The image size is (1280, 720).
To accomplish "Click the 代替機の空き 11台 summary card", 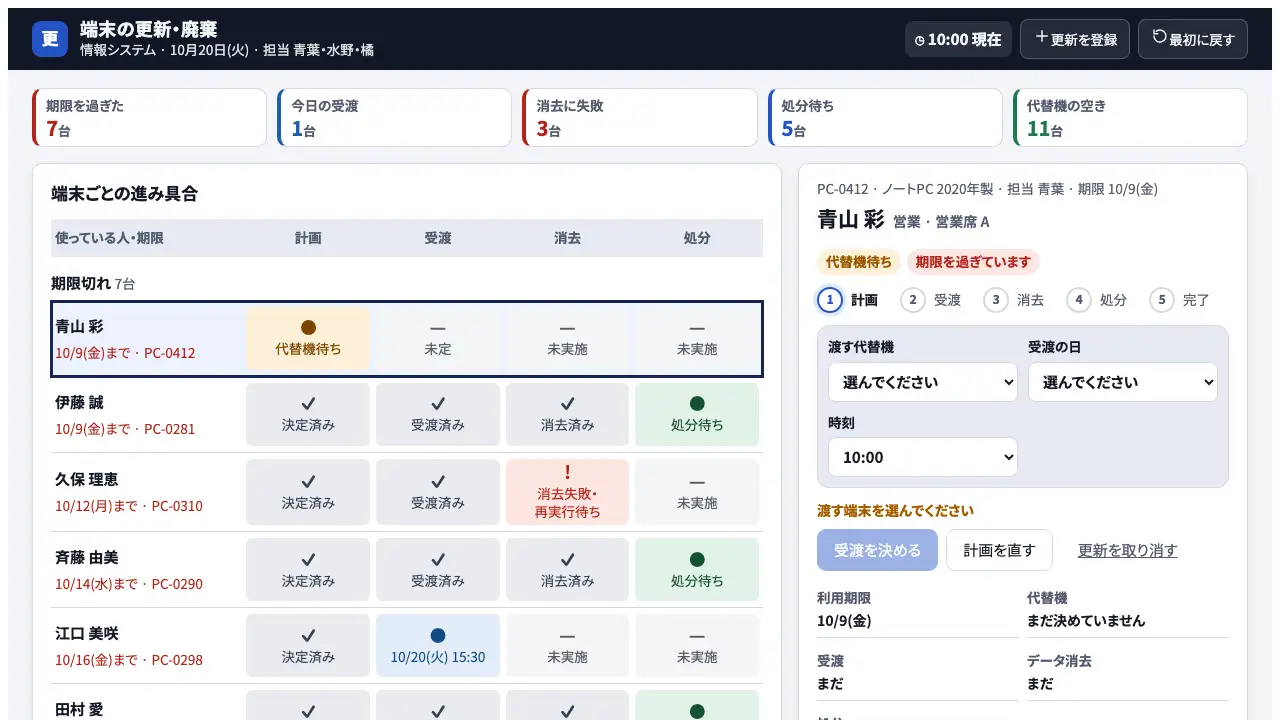I will click(x=1130, y=118).
